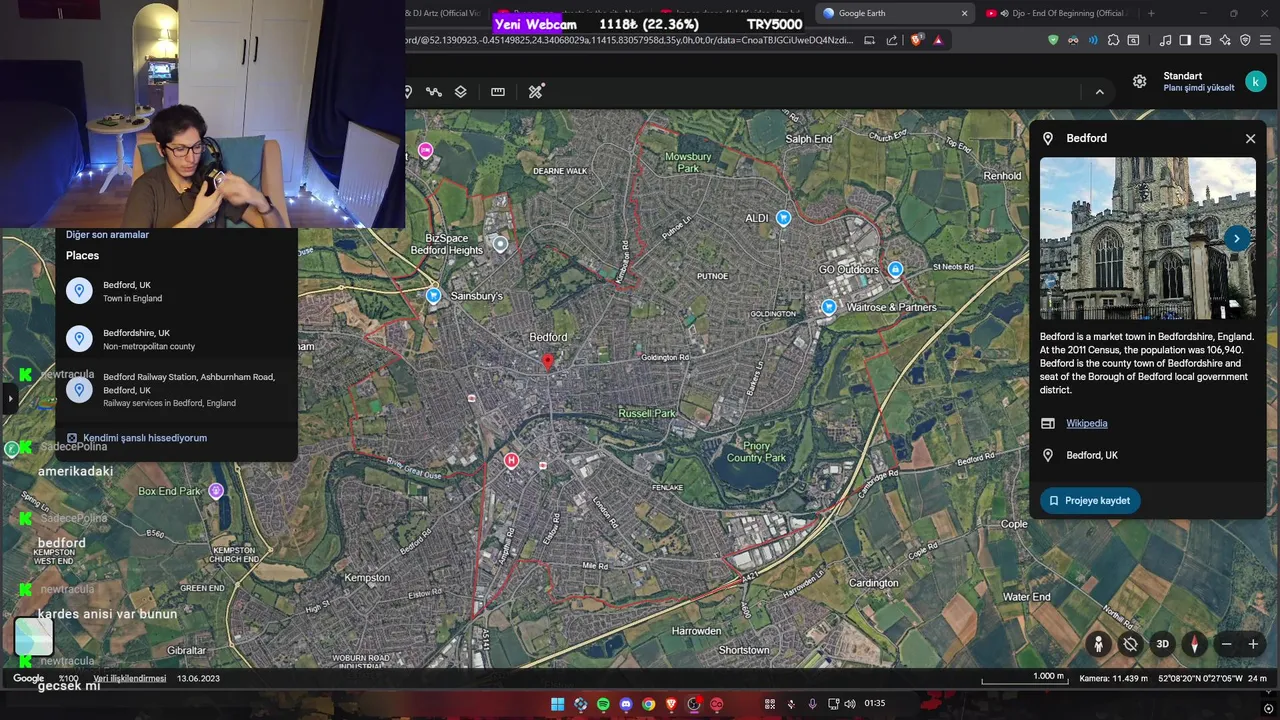Click the 'Projeye kaydet' button
This screenshot has height=720, width=1280.
click(x=1089, y=501)
